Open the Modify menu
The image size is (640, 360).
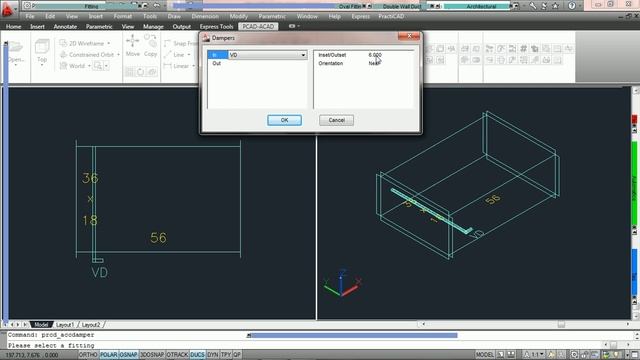click(238, 16)
